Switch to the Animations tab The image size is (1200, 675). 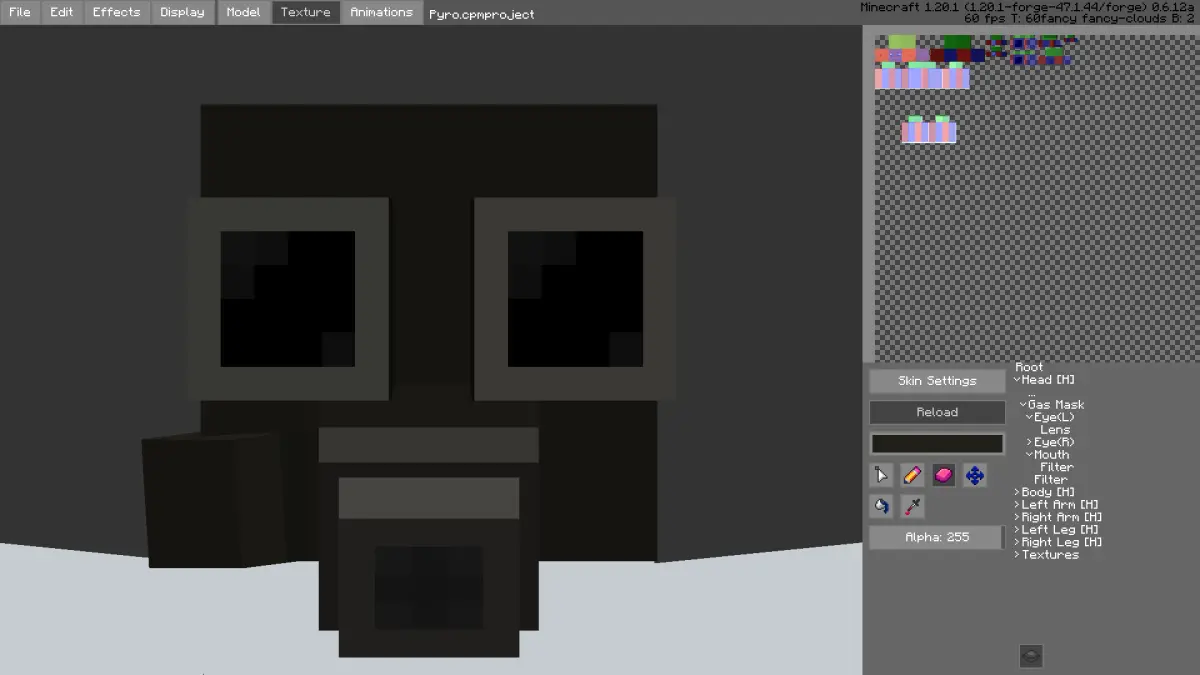pos(381,12)
